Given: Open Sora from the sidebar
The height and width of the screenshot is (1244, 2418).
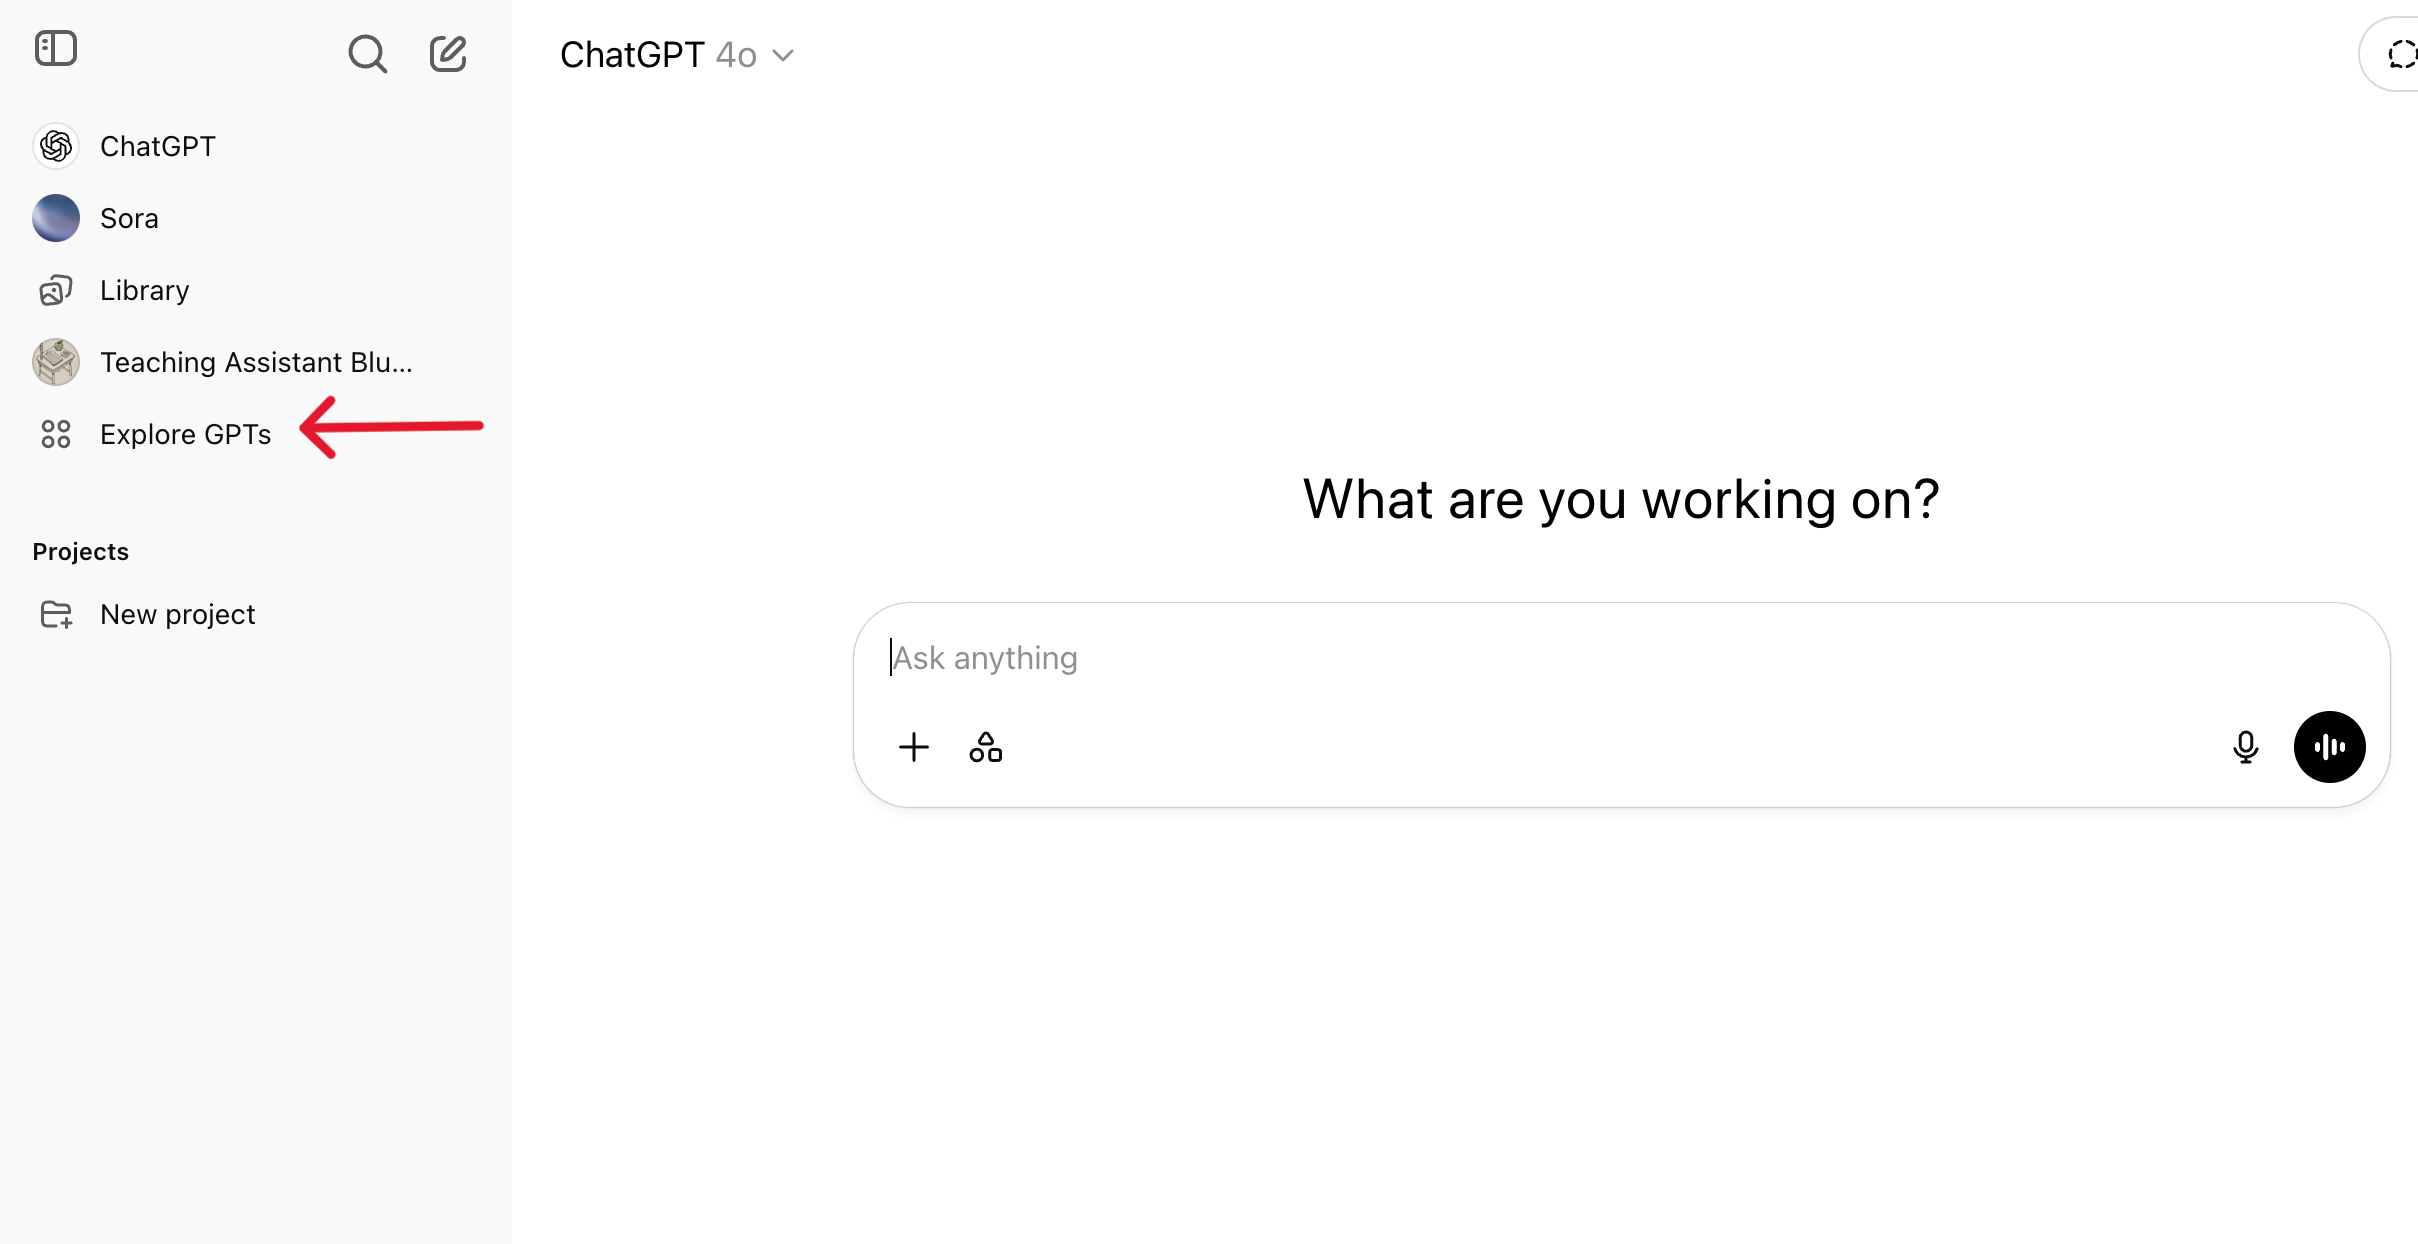Looking at the screenshot, I should 129,219.
